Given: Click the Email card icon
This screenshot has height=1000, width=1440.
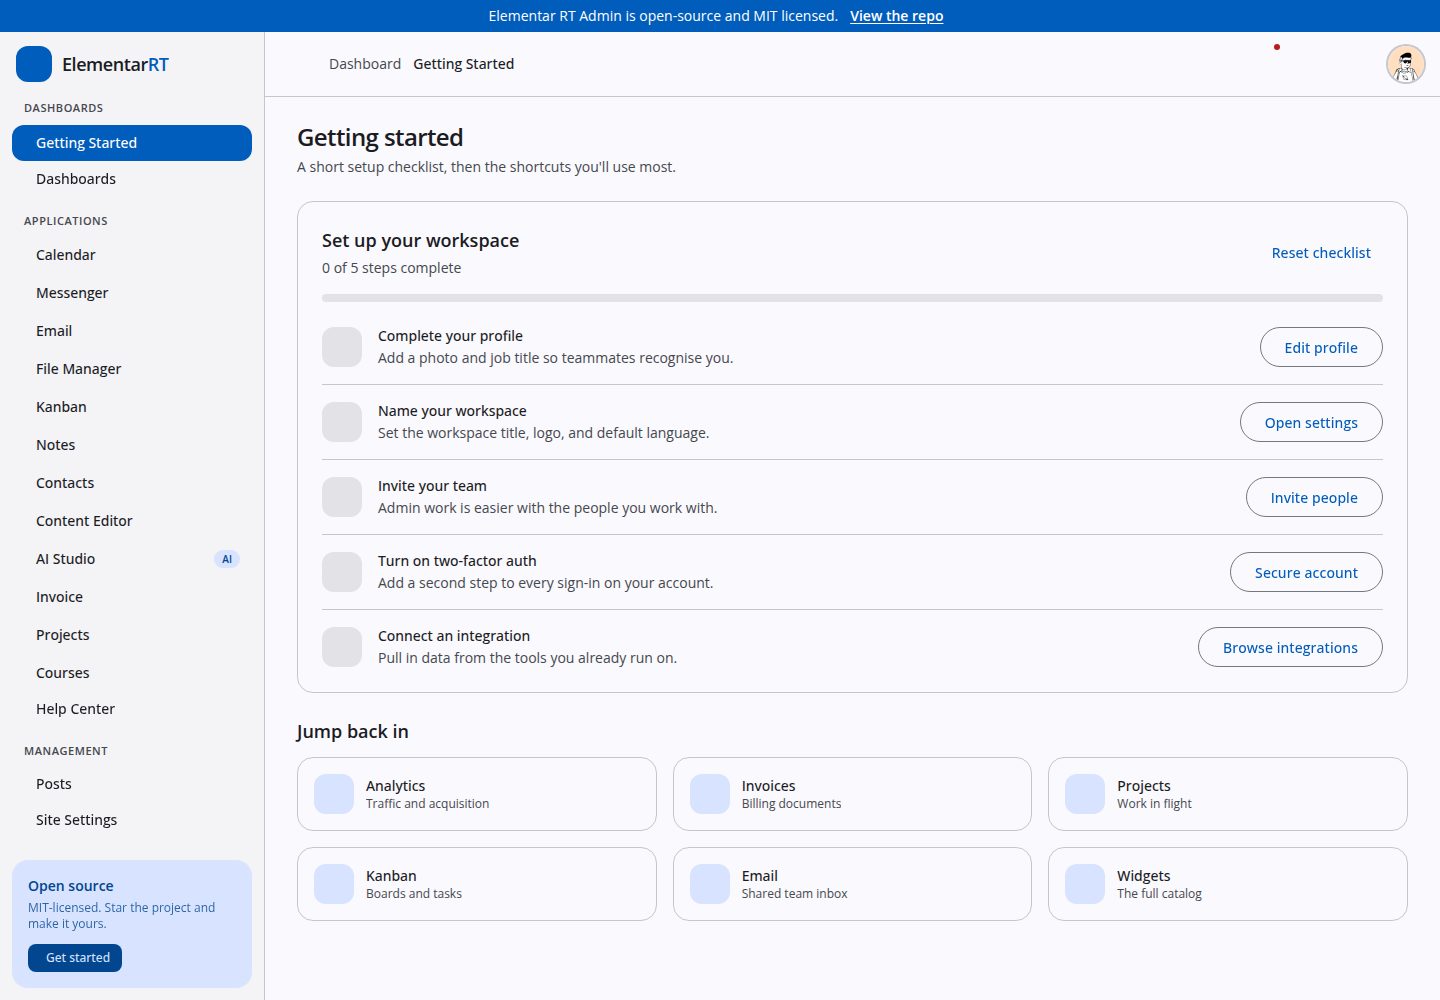Looking at the screenshot, I should (x=710, y=884).
